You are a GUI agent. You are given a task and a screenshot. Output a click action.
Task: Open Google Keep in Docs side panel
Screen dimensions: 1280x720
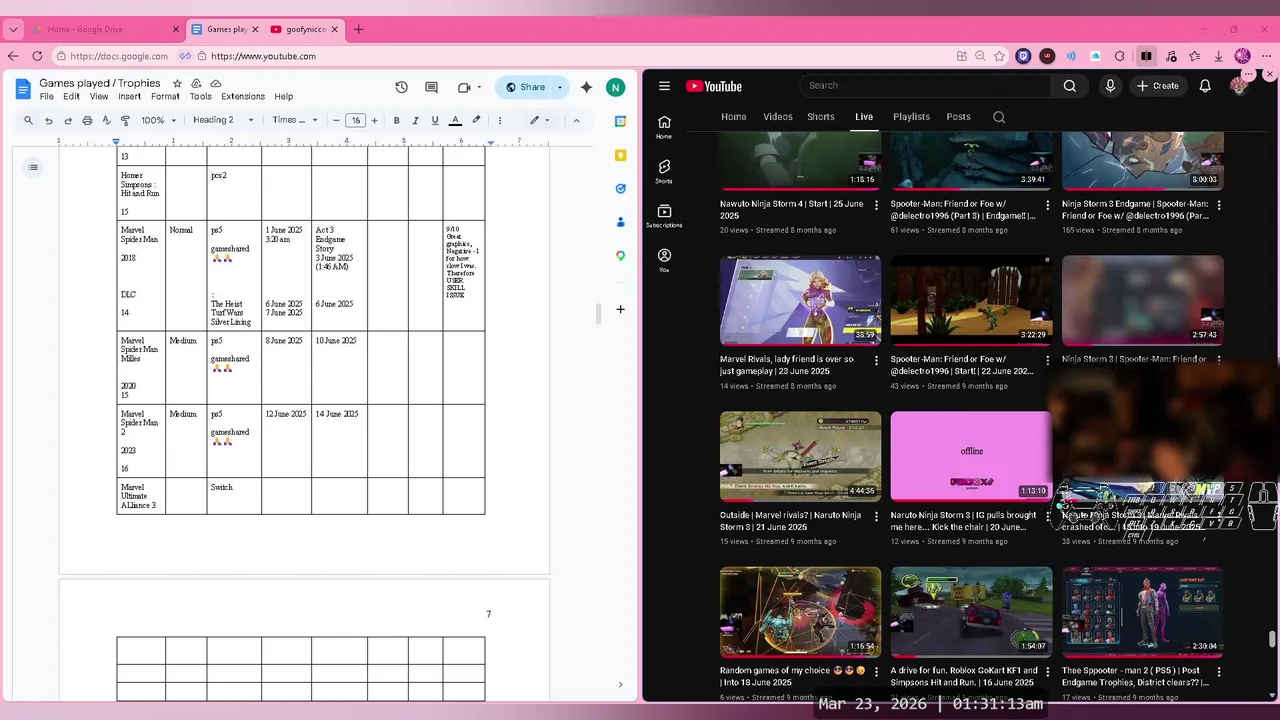tap(620, 155)
